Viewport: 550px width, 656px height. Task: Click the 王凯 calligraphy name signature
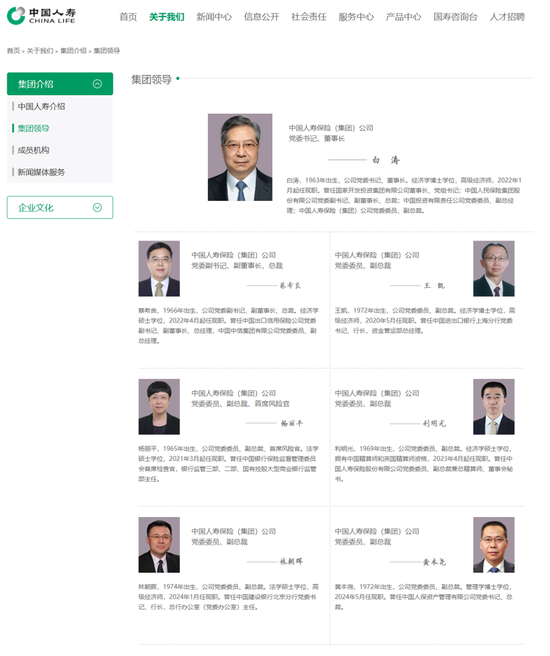coord(434,286)
